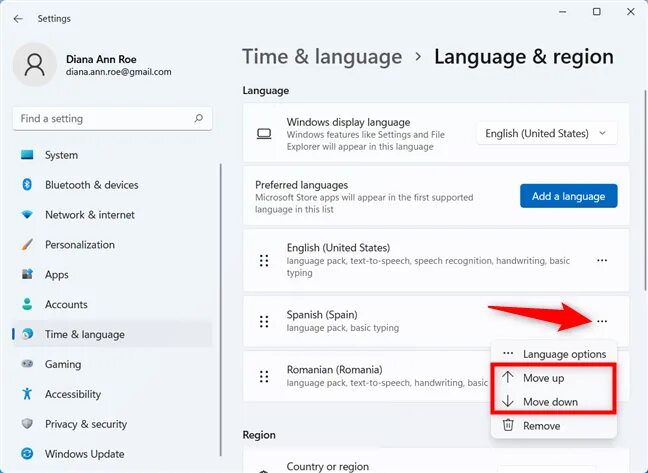Click the down arrow icon next to Move down
This screenshot has width=648, height=473.
coord(508,401)
